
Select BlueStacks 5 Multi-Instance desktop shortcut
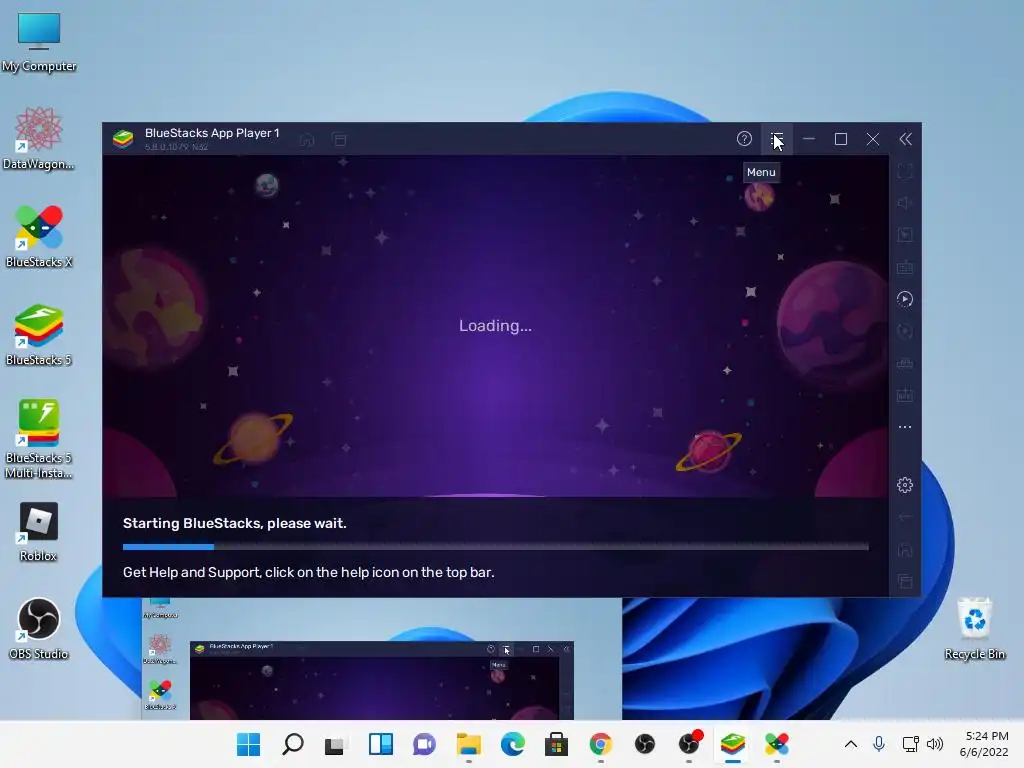(x=39, y=439)
